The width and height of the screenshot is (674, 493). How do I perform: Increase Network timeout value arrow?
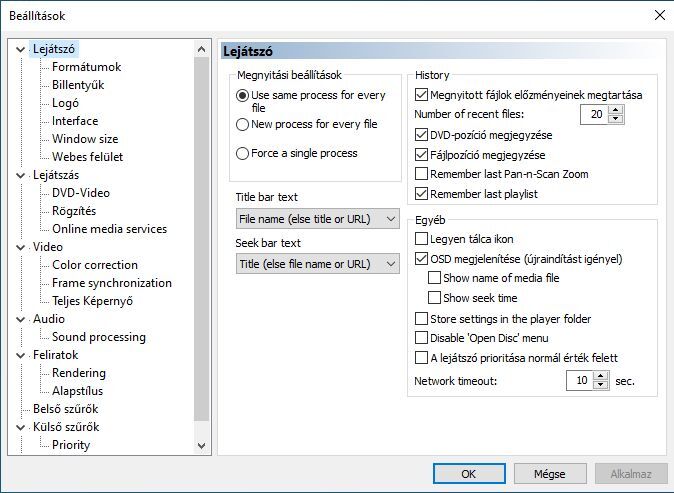coord(600,376)
